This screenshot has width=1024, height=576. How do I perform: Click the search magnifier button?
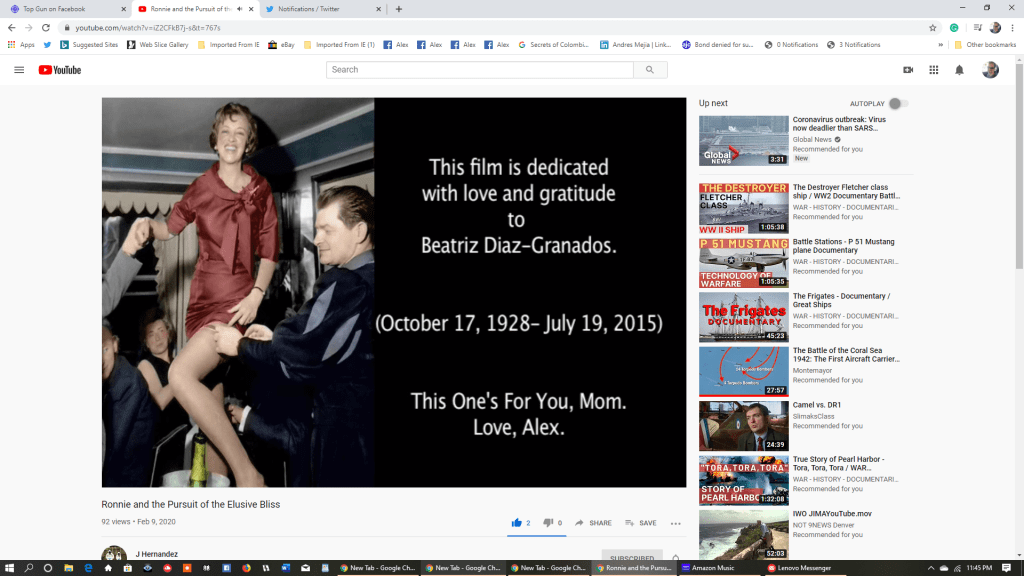650,70
